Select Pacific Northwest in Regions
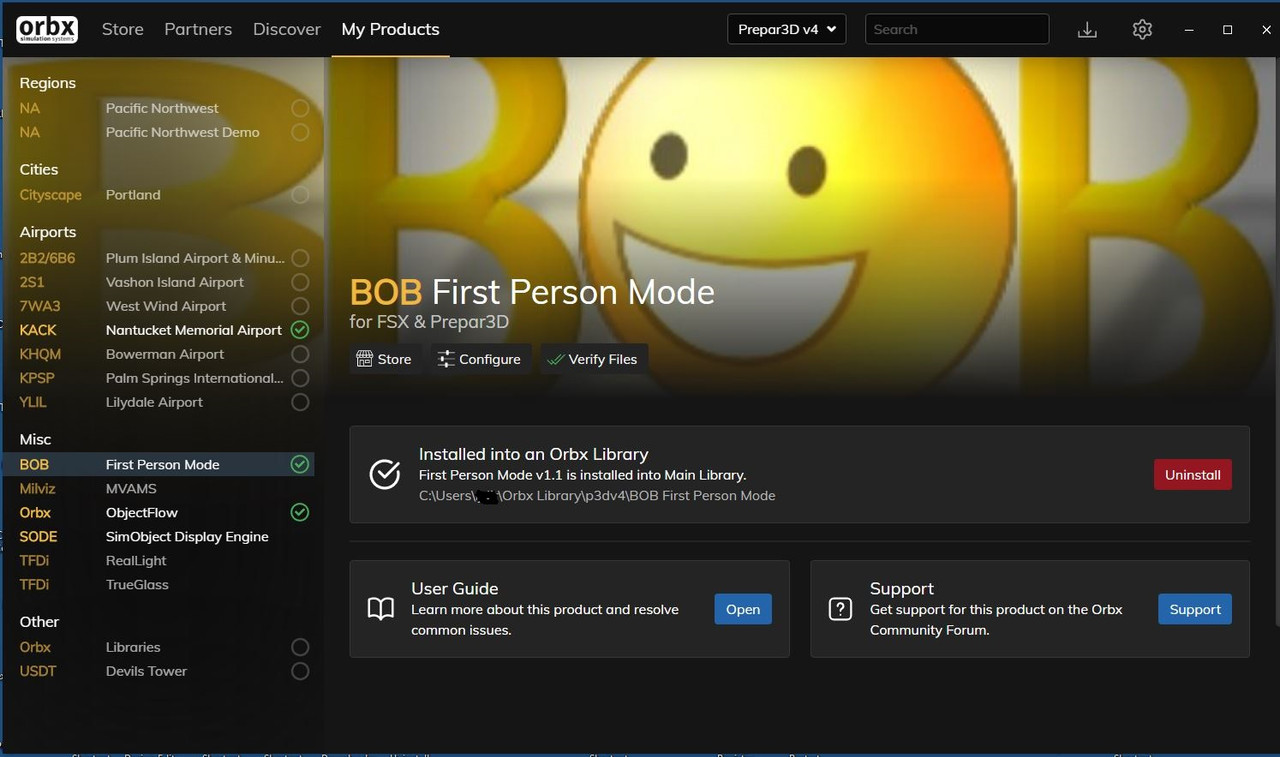Viewport: 1280px width, 757px height. tap(164, 108)
